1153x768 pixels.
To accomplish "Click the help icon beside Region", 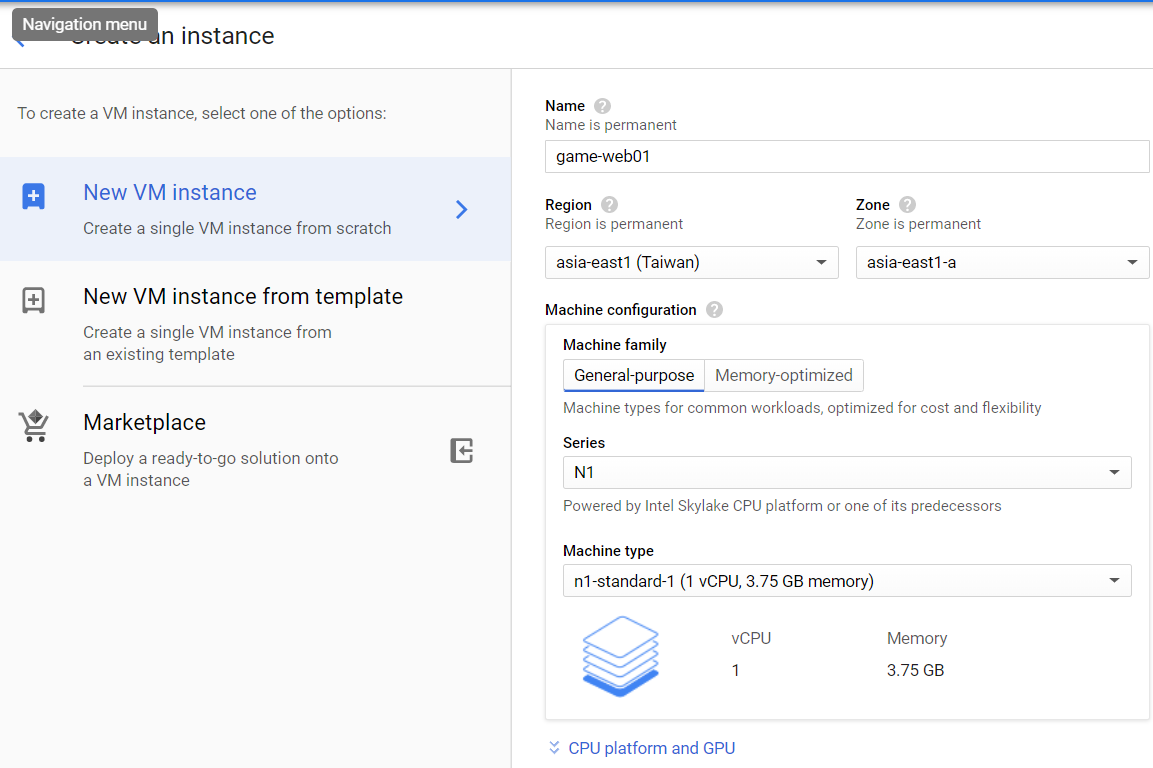I will (609, 205).
